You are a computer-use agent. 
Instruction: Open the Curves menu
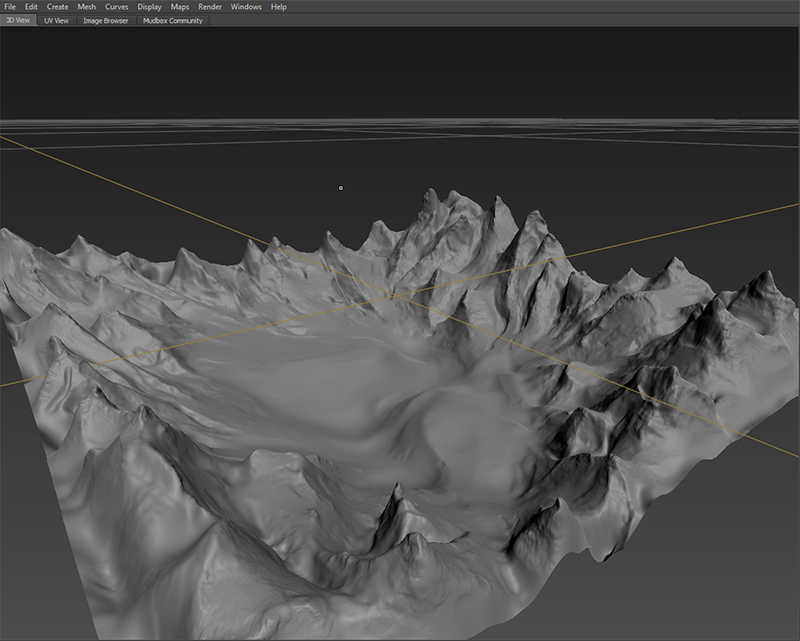(117, 7)
